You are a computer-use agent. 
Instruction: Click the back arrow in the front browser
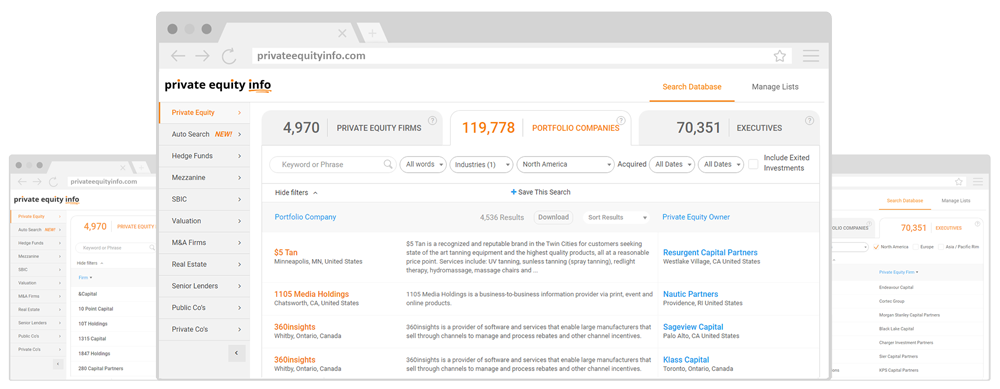pyautogui.click(x=178, y=56)
